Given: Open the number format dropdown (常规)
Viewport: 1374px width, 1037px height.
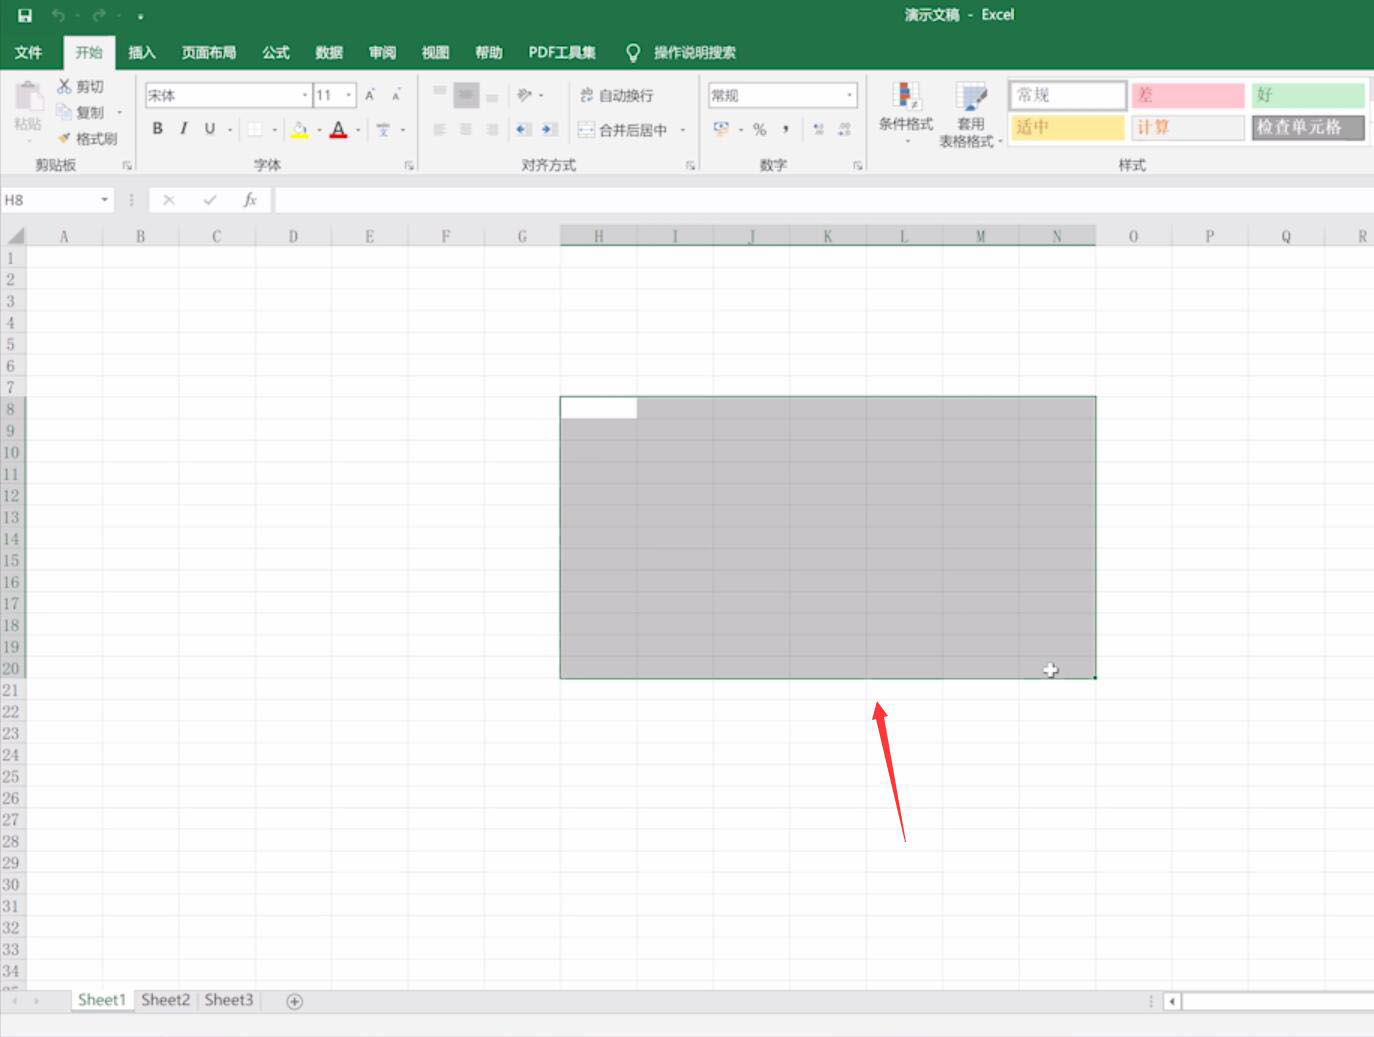Looking at the screenshot, I should pyautogui.click(x=850, y=95).
